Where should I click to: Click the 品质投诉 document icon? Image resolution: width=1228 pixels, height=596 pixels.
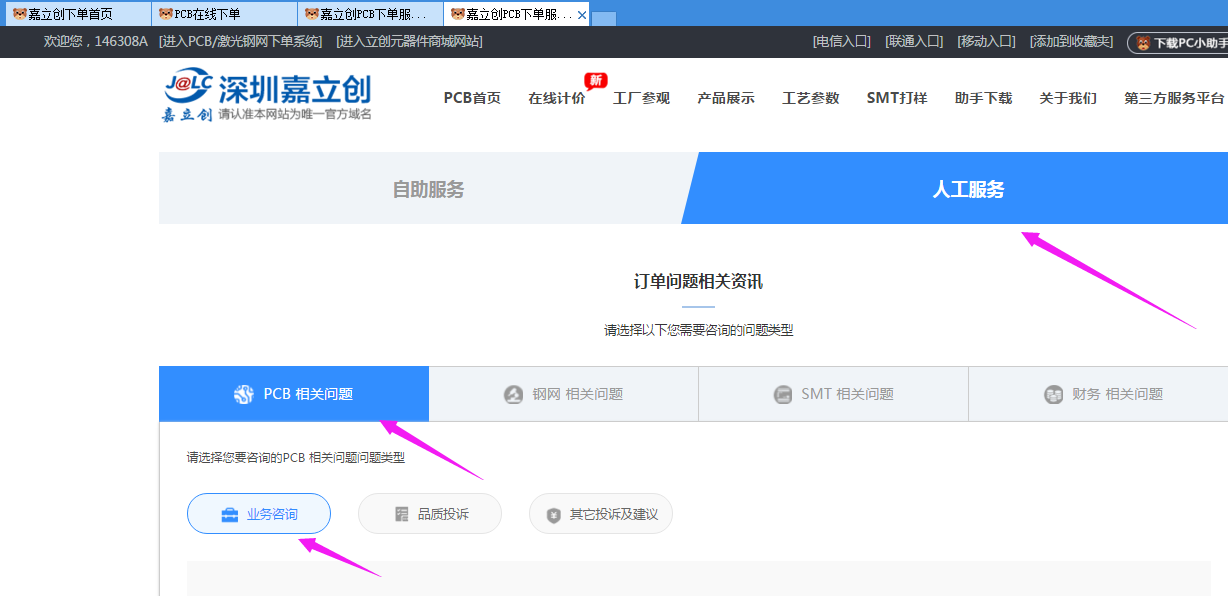click(402, 515)
